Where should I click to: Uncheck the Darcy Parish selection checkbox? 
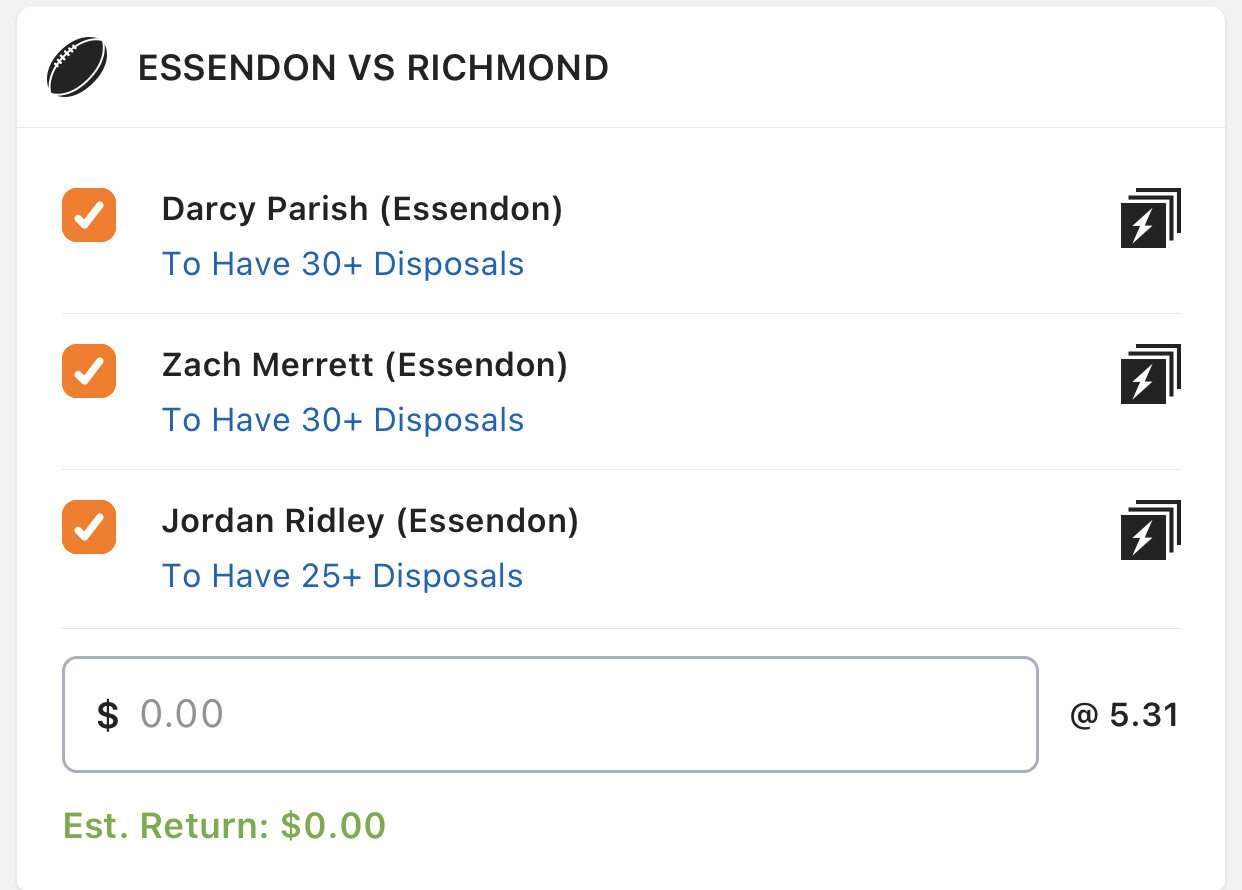point(89,215)
